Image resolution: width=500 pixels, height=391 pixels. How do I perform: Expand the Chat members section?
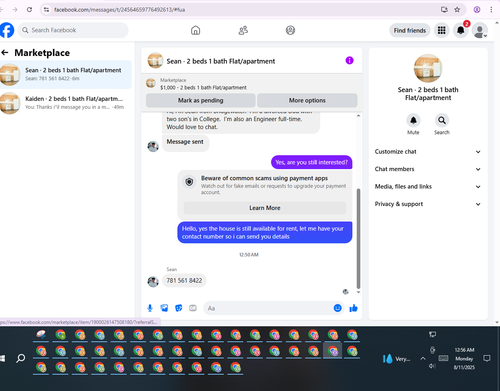(x=428, y=169)
